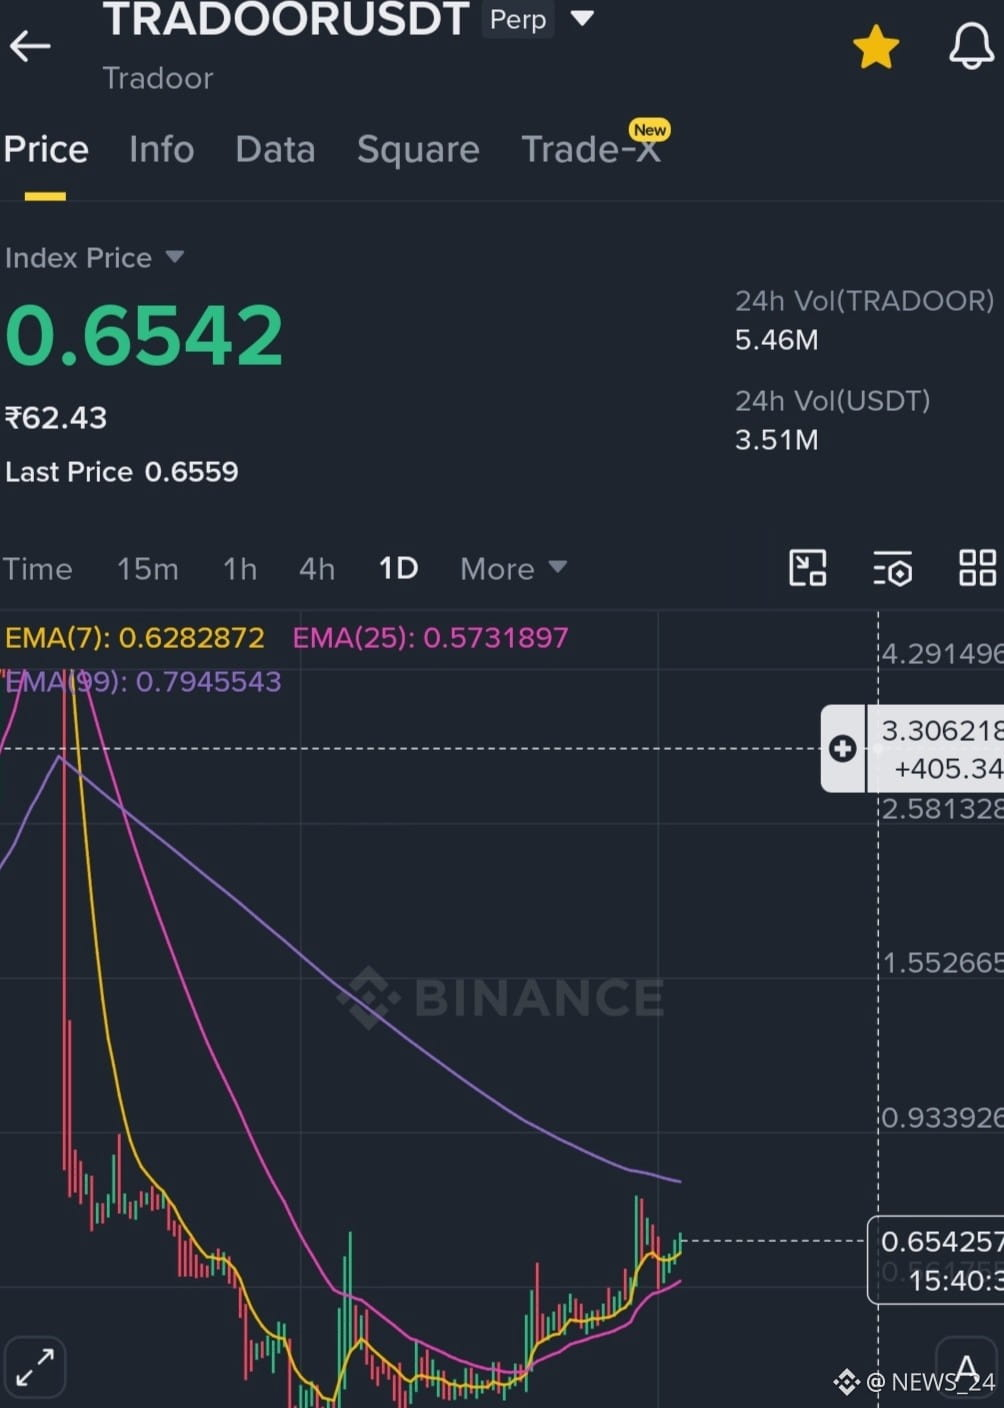Toggle the favorite star for TRADOORUSDT
Screen dimensions: 1004x1408
[876, 47]
